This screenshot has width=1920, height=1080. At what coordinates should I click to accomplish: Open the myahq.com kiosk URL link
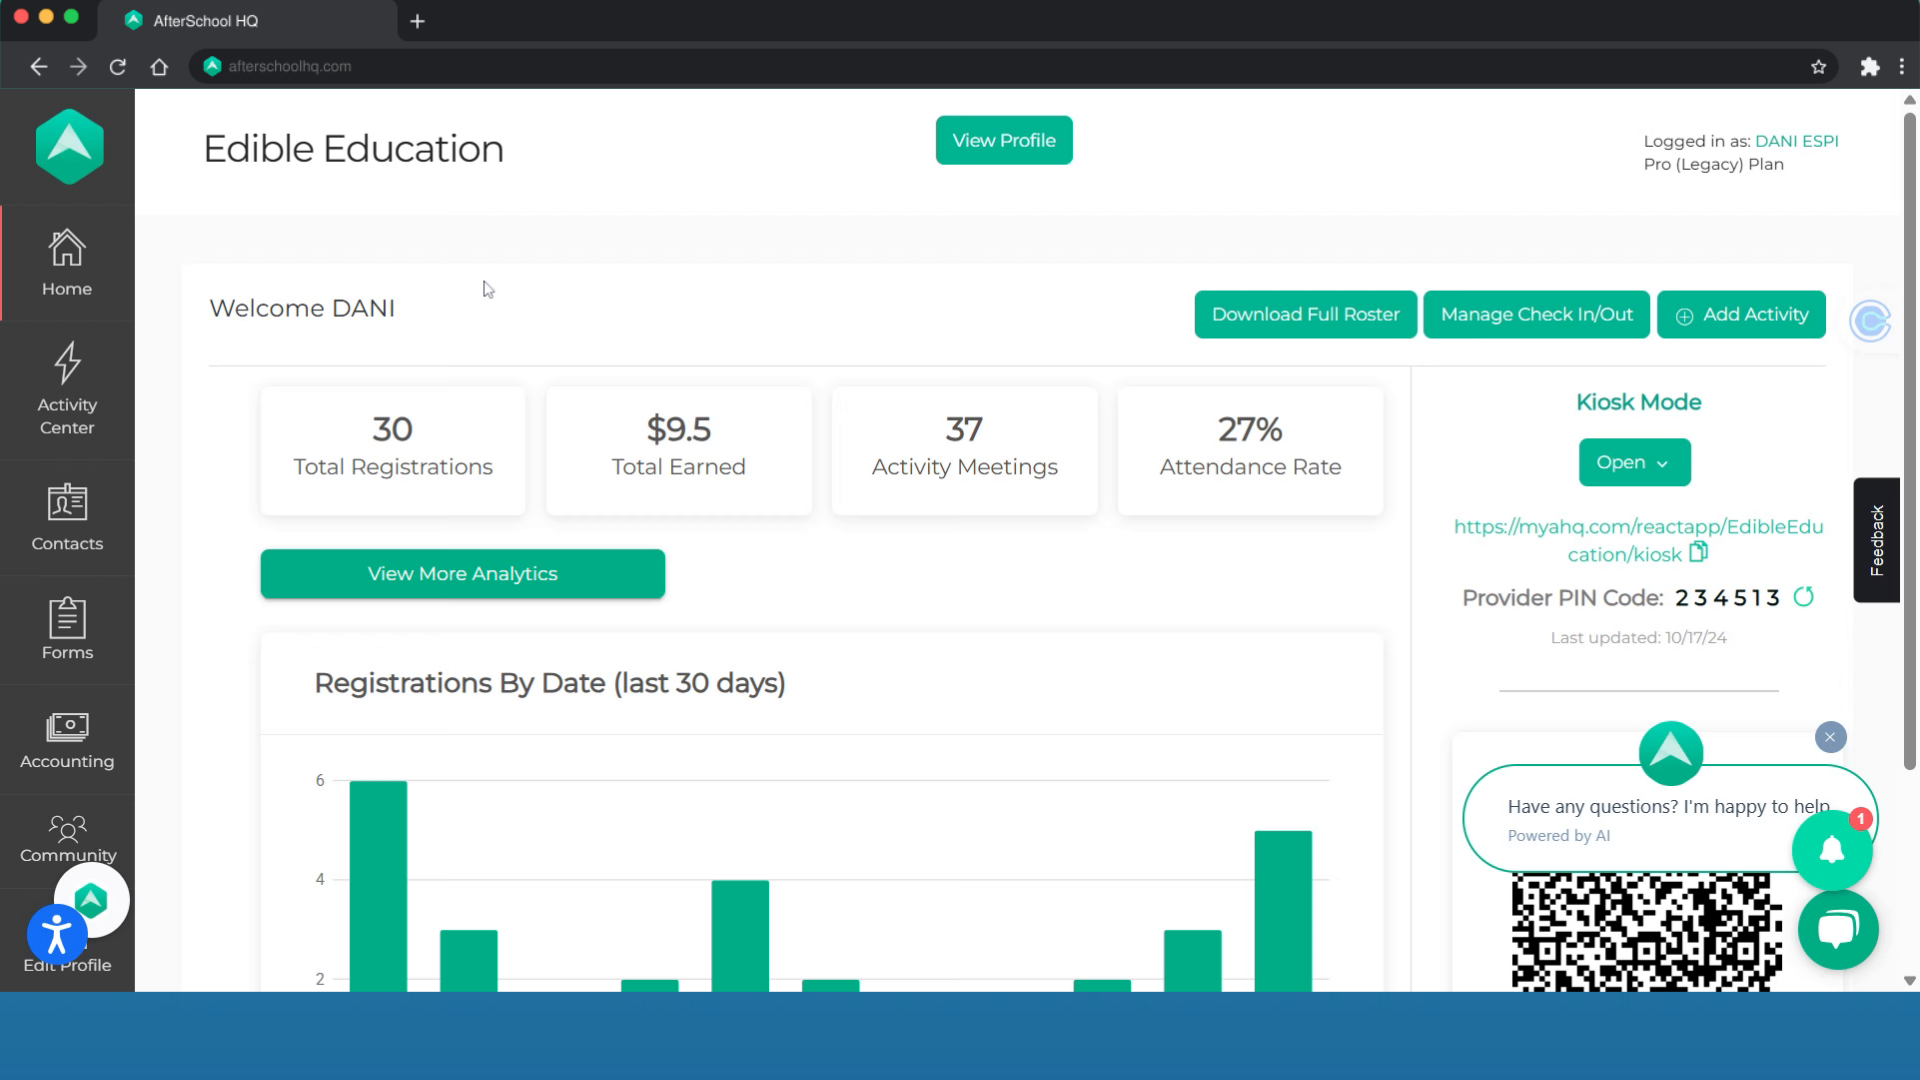1637,540
